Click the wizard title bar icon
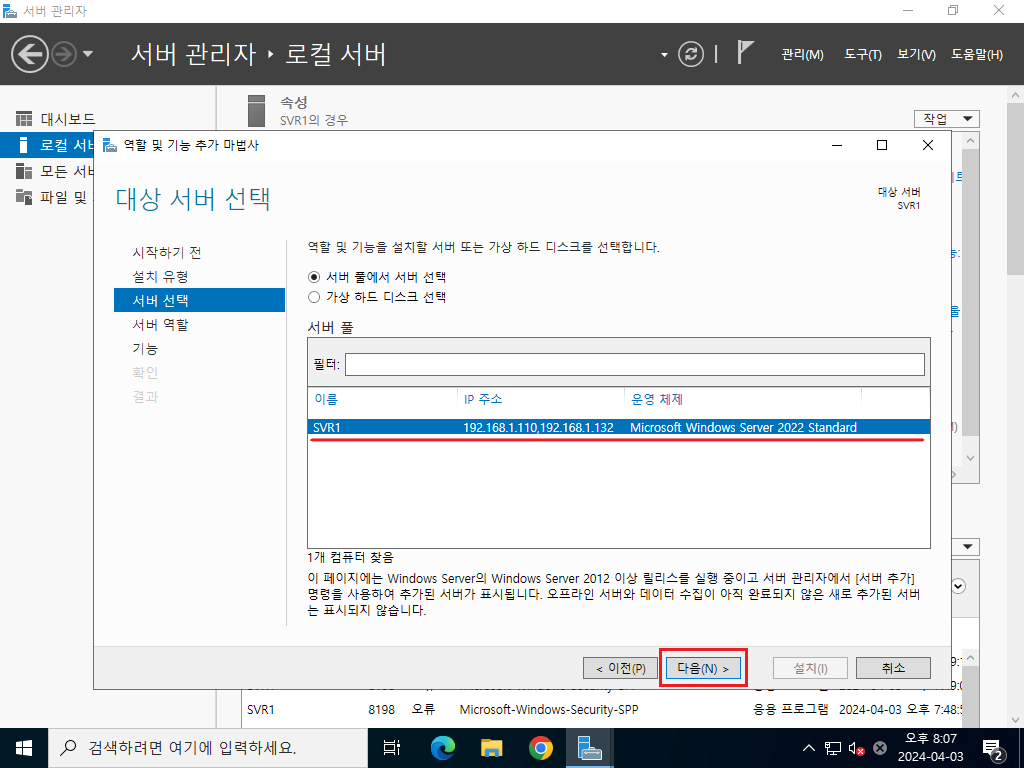 click(110, 145)
